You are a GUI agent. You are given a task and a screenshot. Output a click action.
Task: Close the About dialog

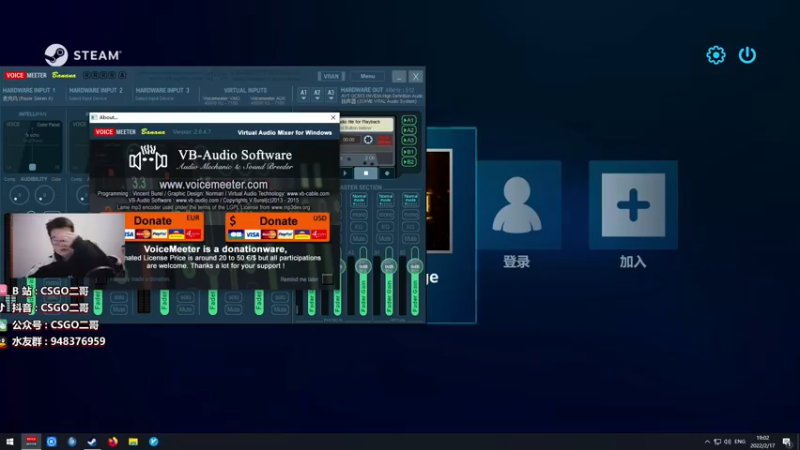[333, 117]
